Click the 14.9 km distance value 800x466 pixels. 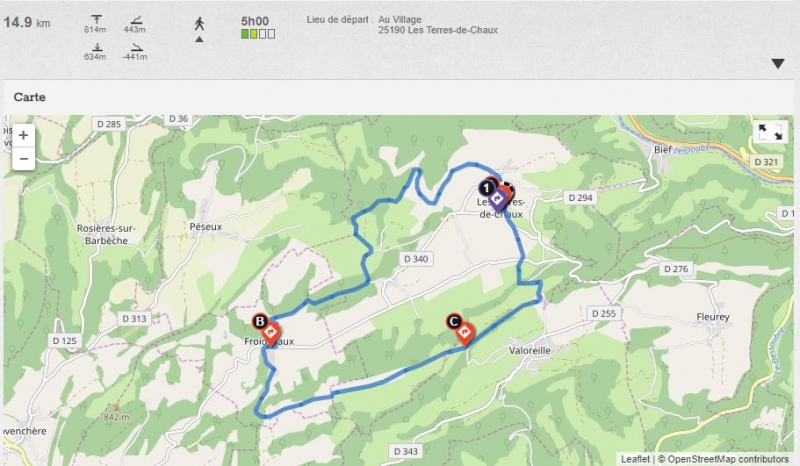pyautogui.click(x=27, y=22)
